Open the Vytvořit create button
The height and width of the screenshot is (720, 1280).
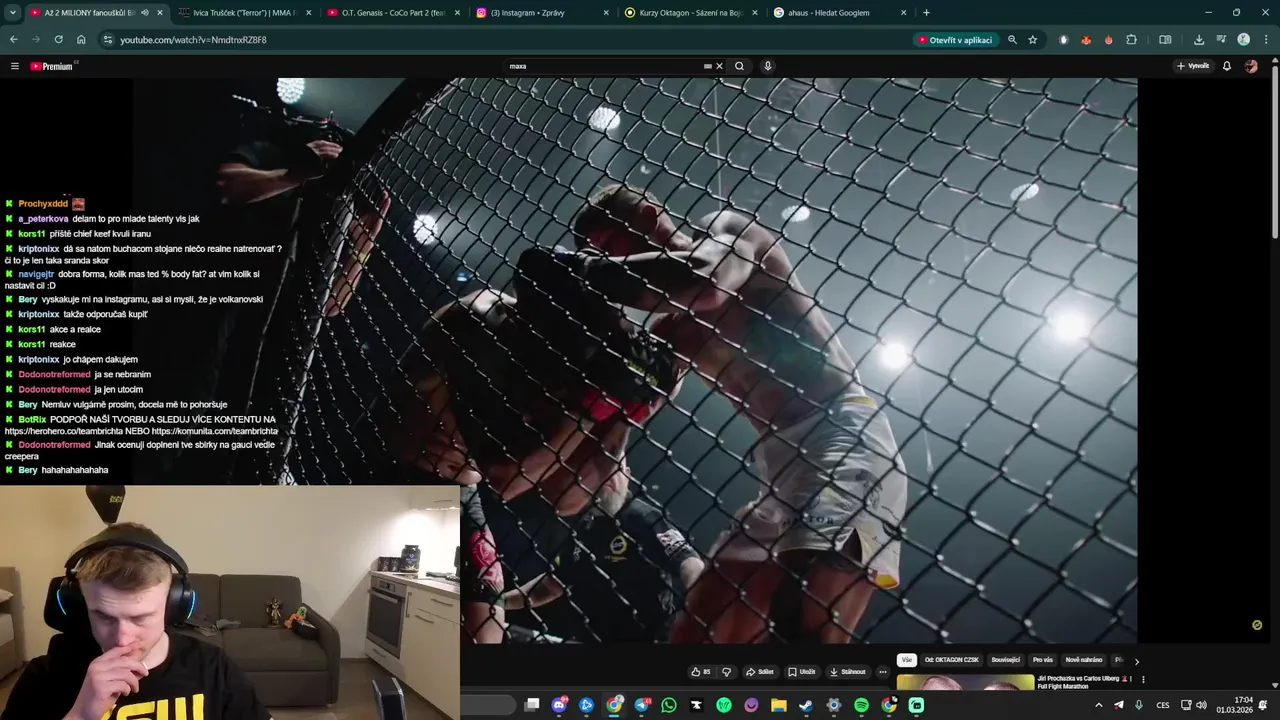(1193, 66)
